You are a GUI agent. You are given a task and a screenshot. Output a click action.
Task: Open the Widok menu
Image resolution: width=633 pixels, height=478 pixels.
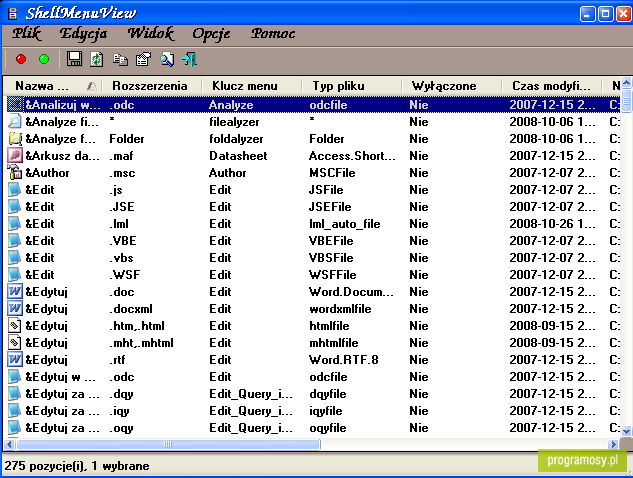pos(151,34)
